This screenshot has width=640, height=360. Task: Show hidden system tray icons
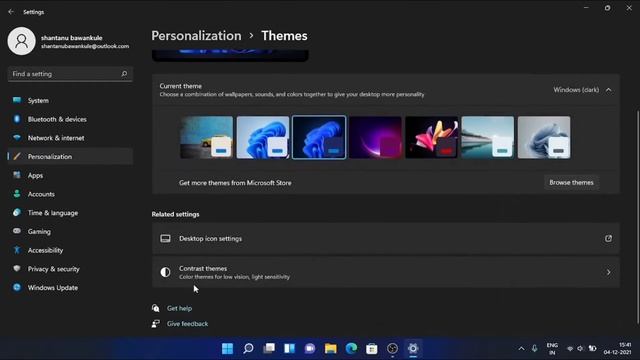(x=521, y=349)
